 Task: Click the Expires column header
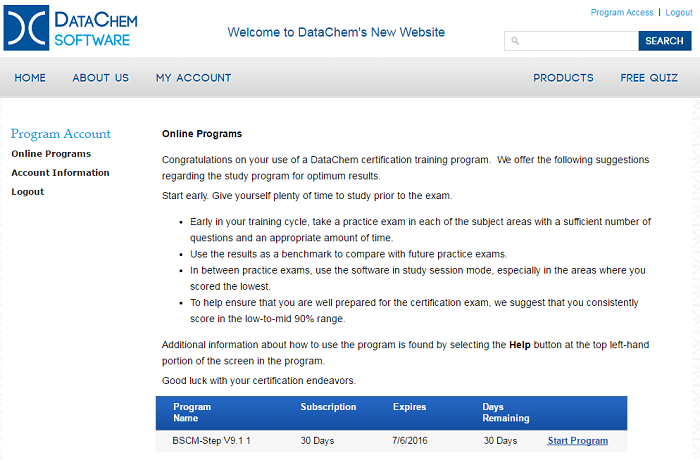(409, 407)
